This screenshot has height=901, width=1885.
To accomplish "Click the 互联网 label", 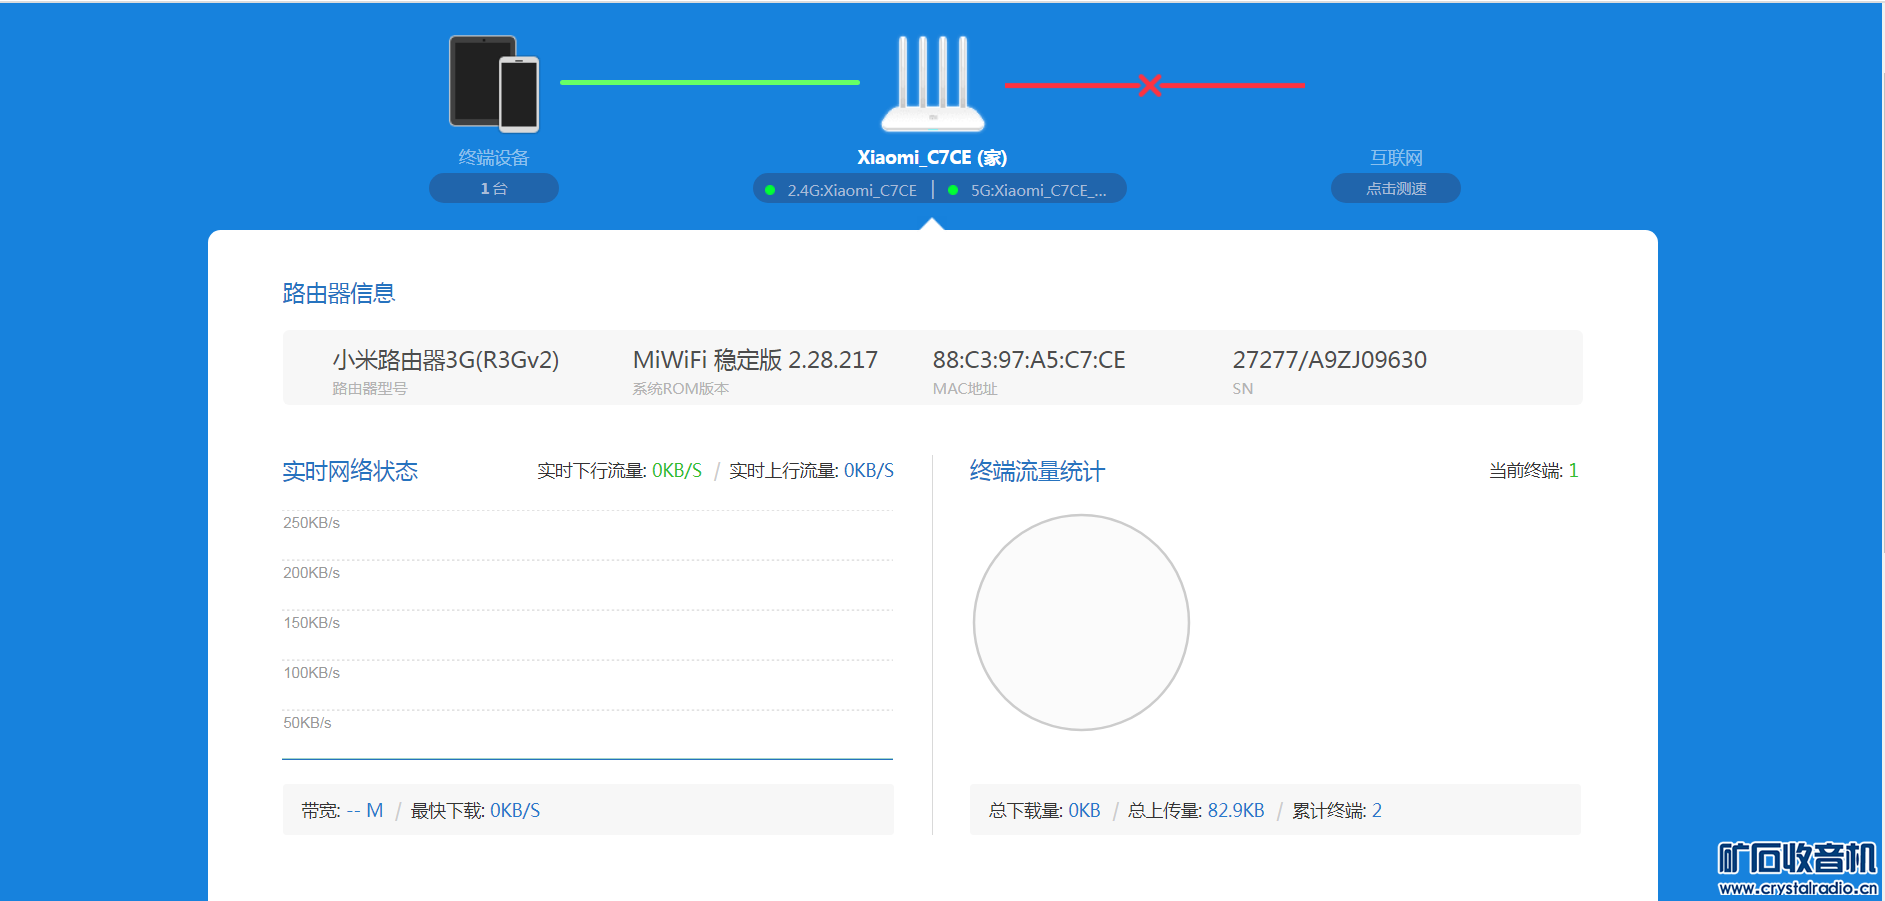I will pos(1396,158).
